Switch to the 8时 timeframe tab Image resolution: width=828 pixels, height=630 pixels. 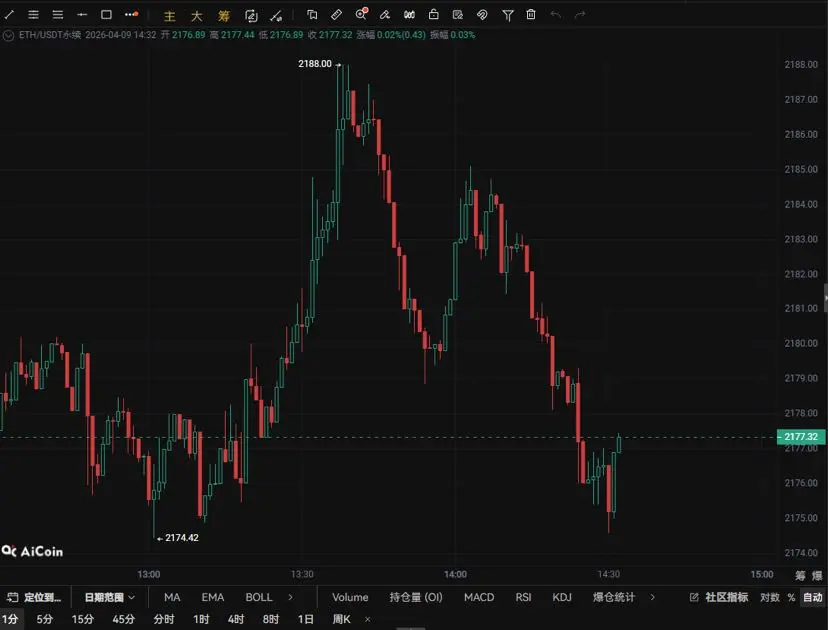271,619
